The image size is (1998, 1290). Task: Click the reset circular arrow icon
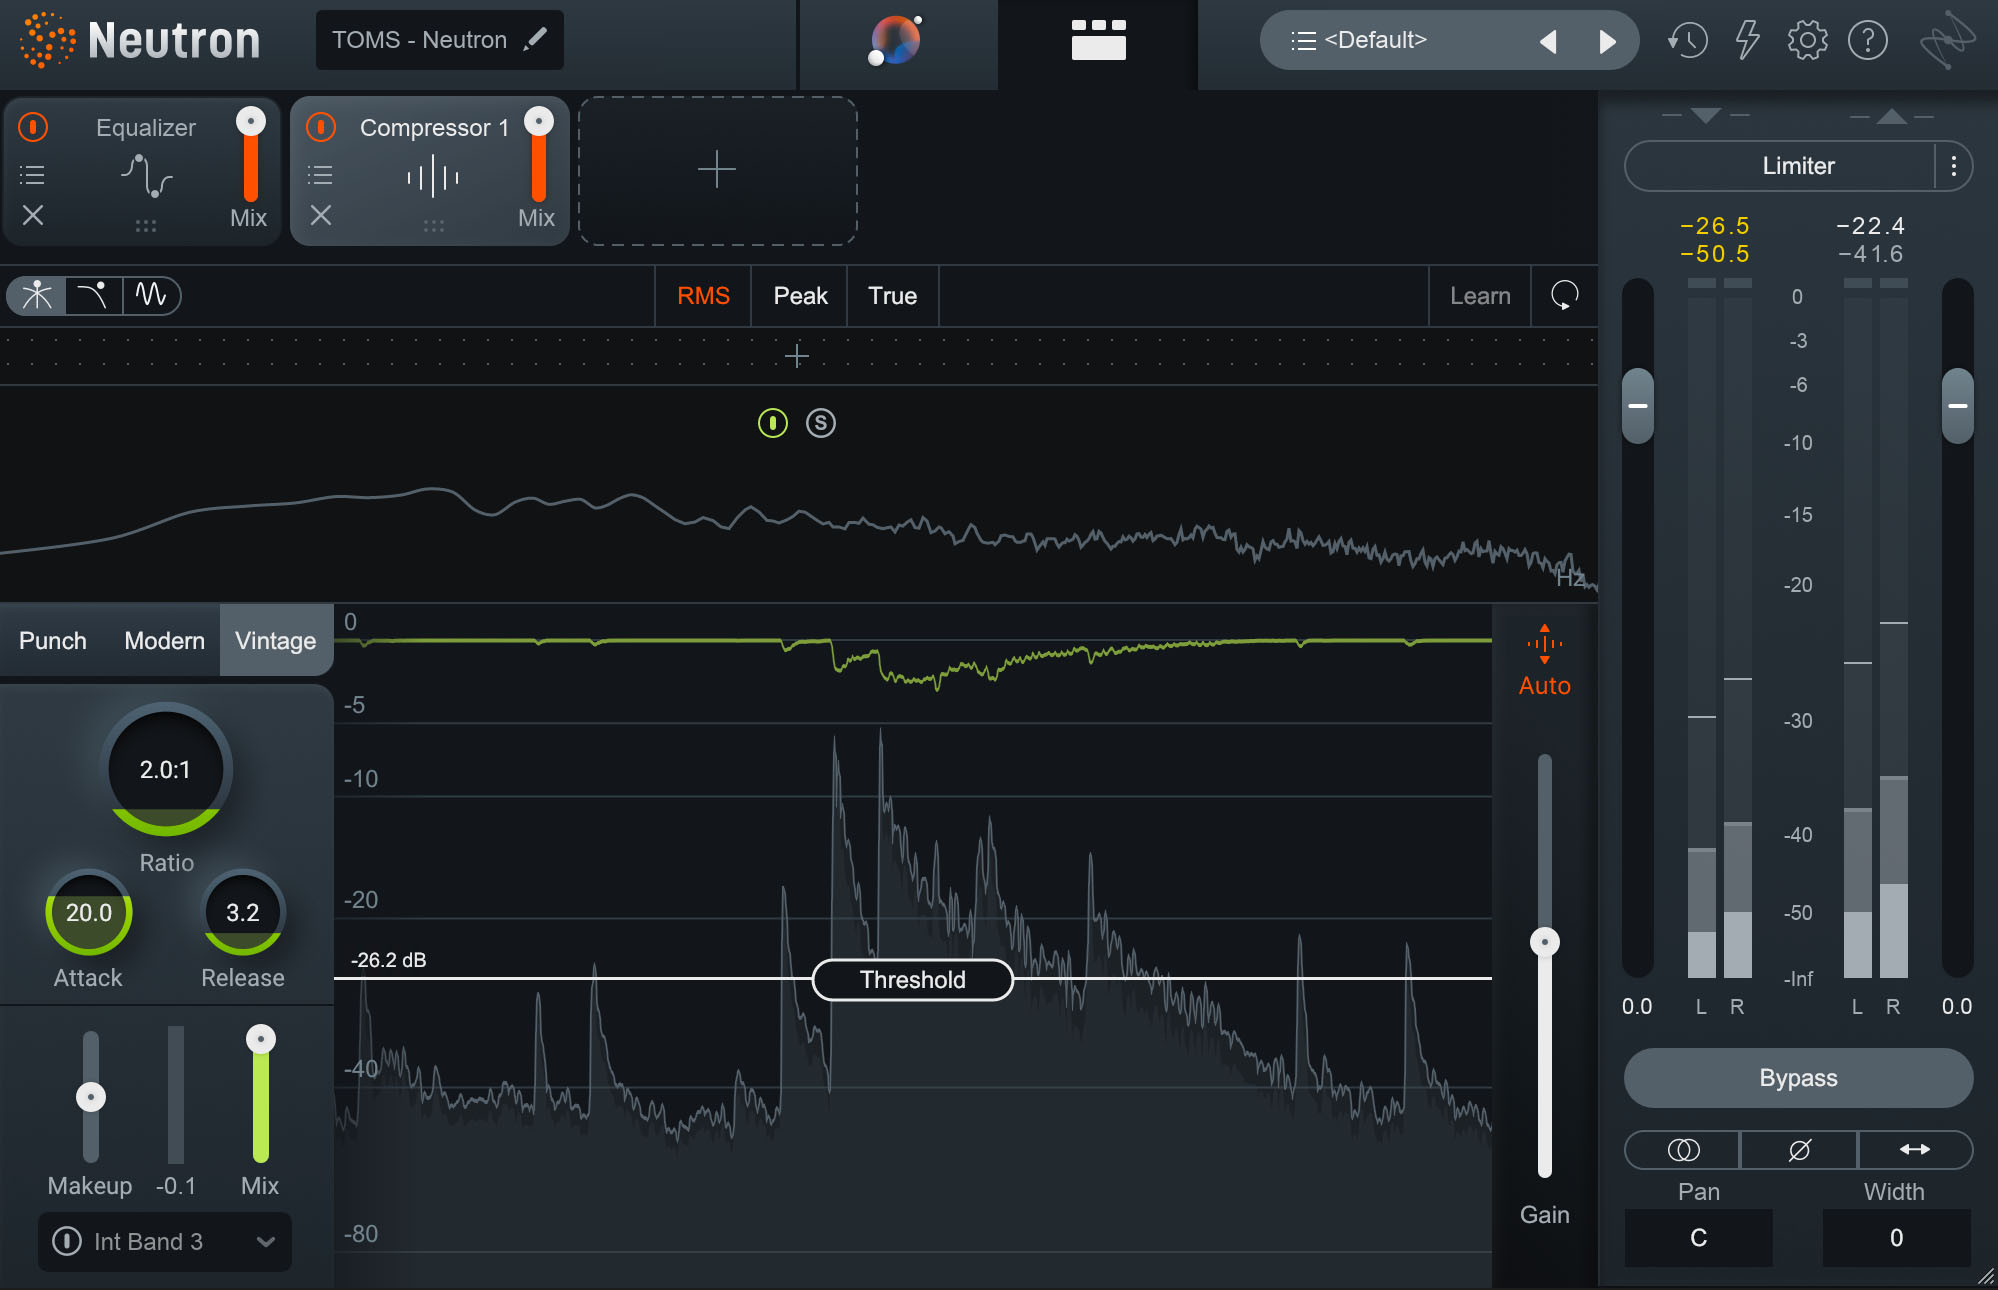tap(1564, 296)
